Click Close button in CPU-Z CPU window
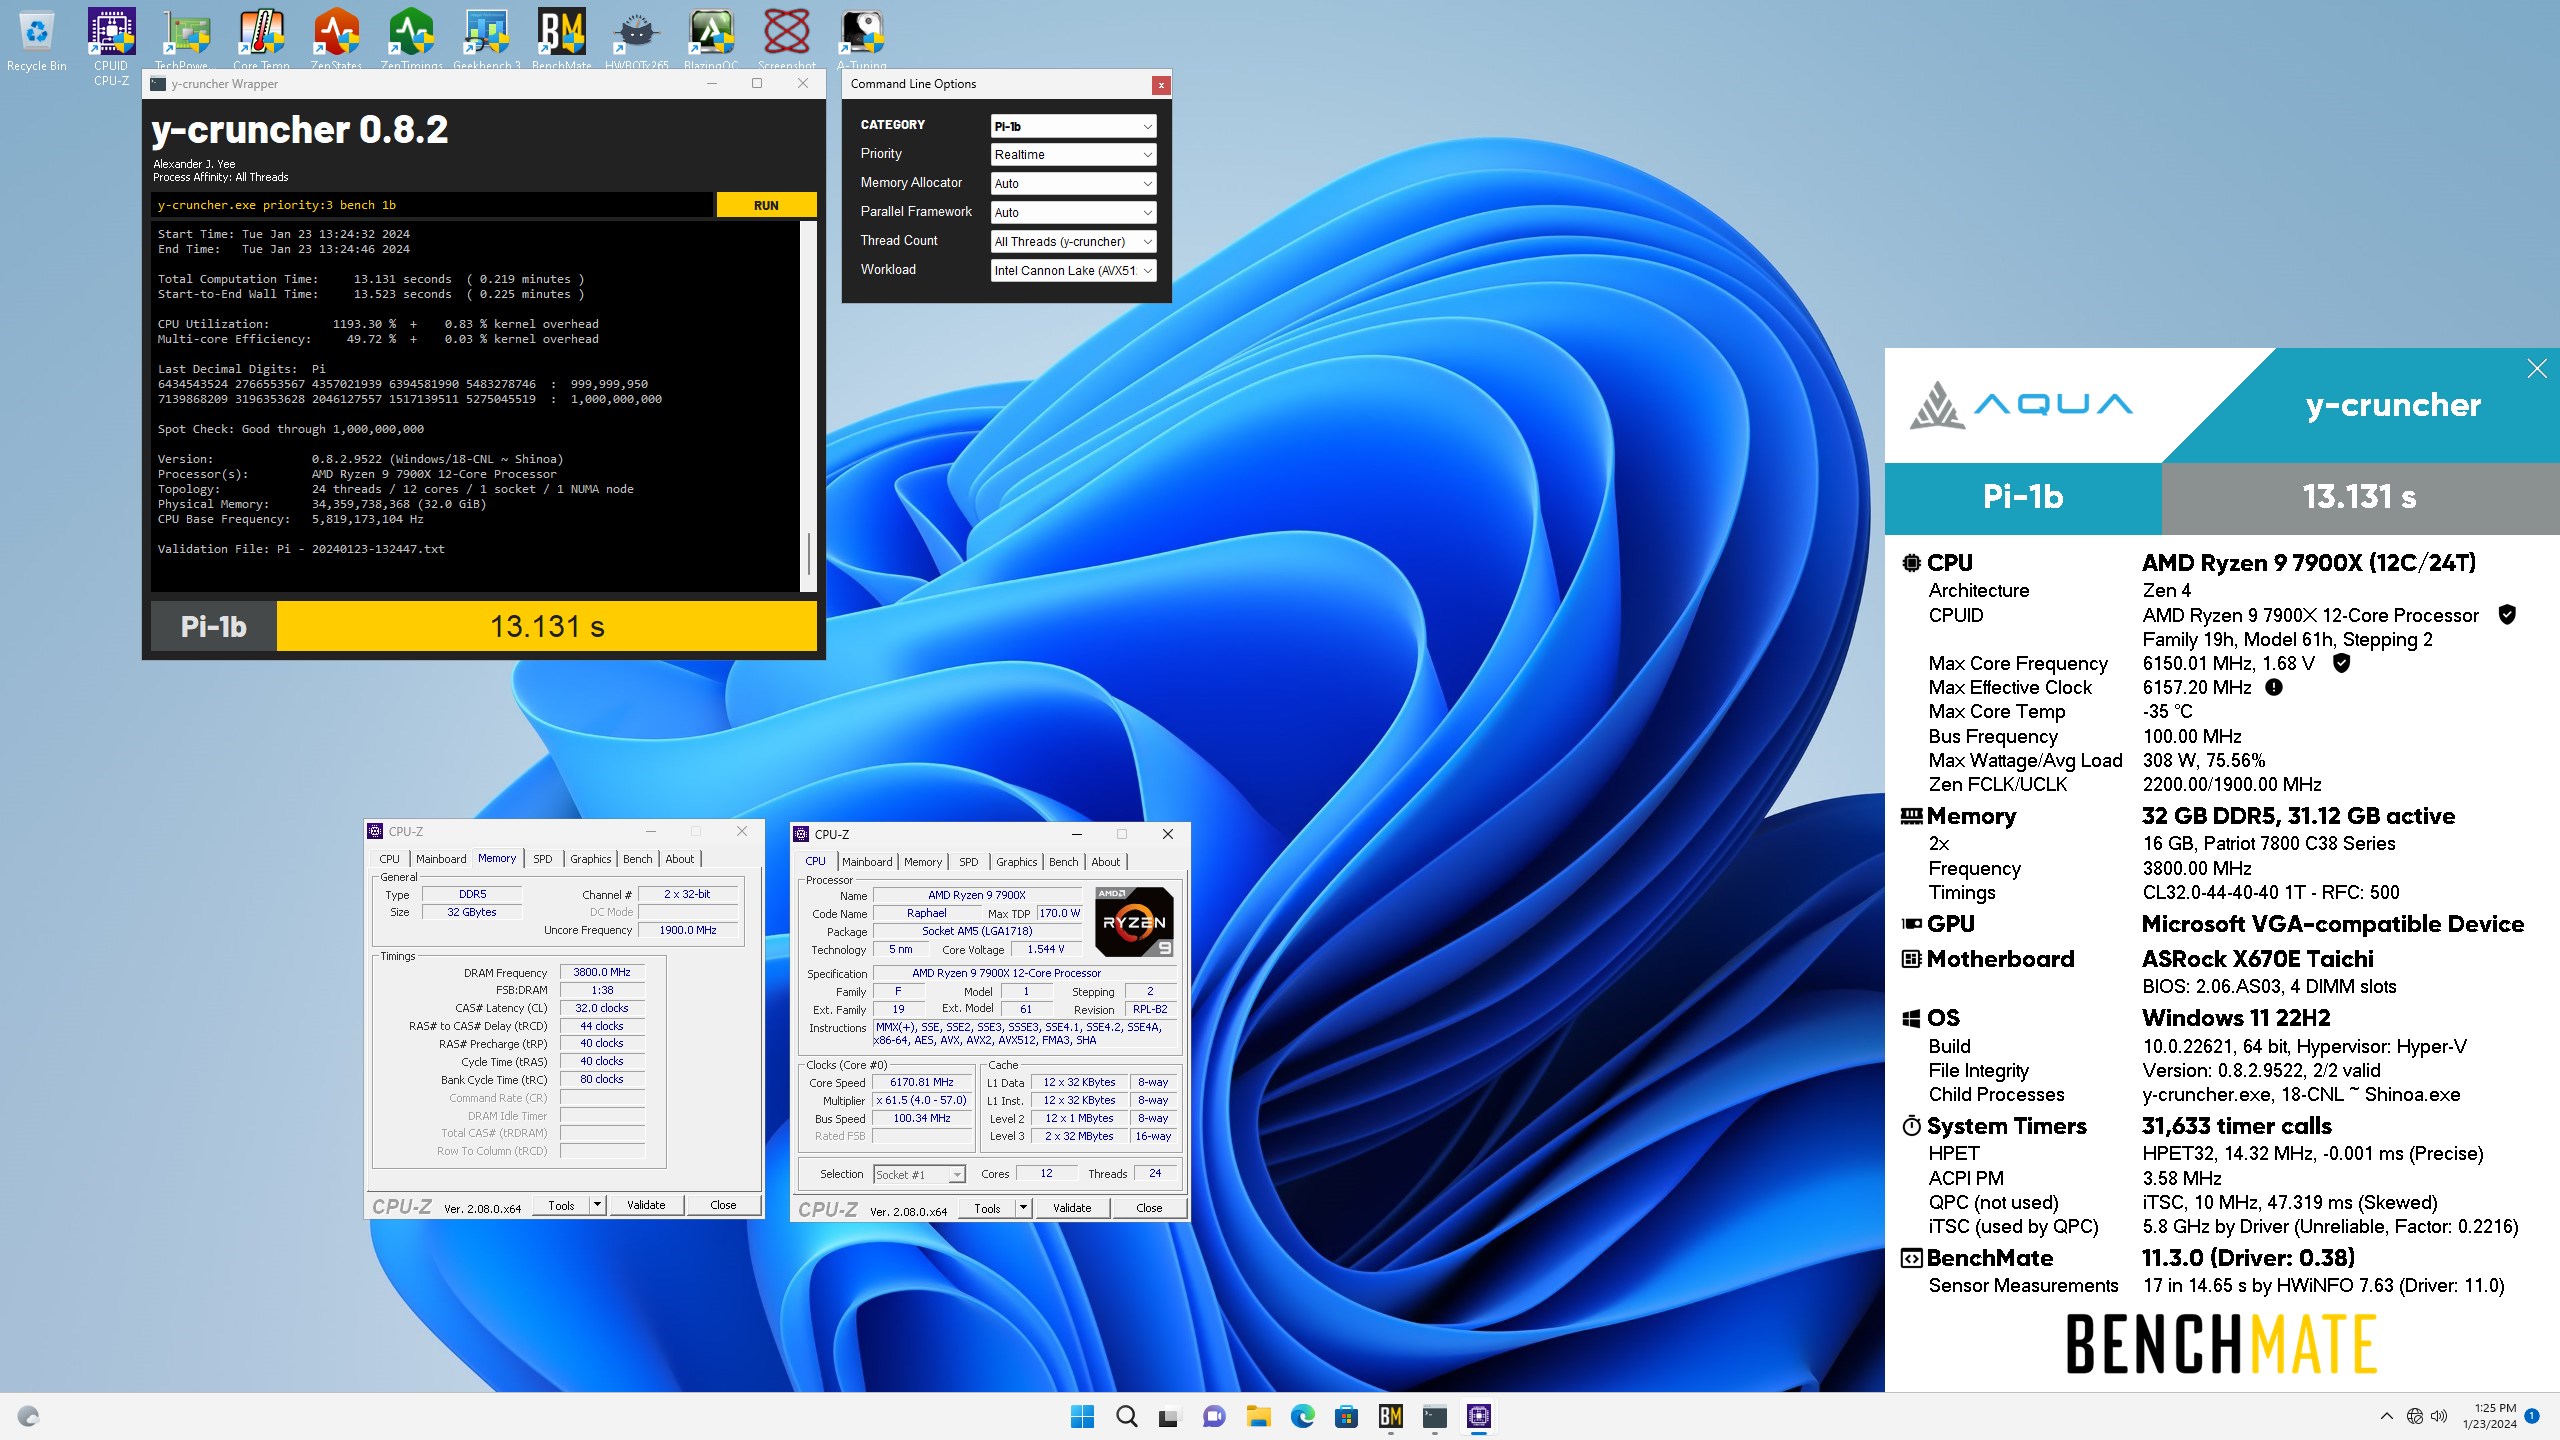Screen dimensions: 2560x1440 tap(1149, 1208)
